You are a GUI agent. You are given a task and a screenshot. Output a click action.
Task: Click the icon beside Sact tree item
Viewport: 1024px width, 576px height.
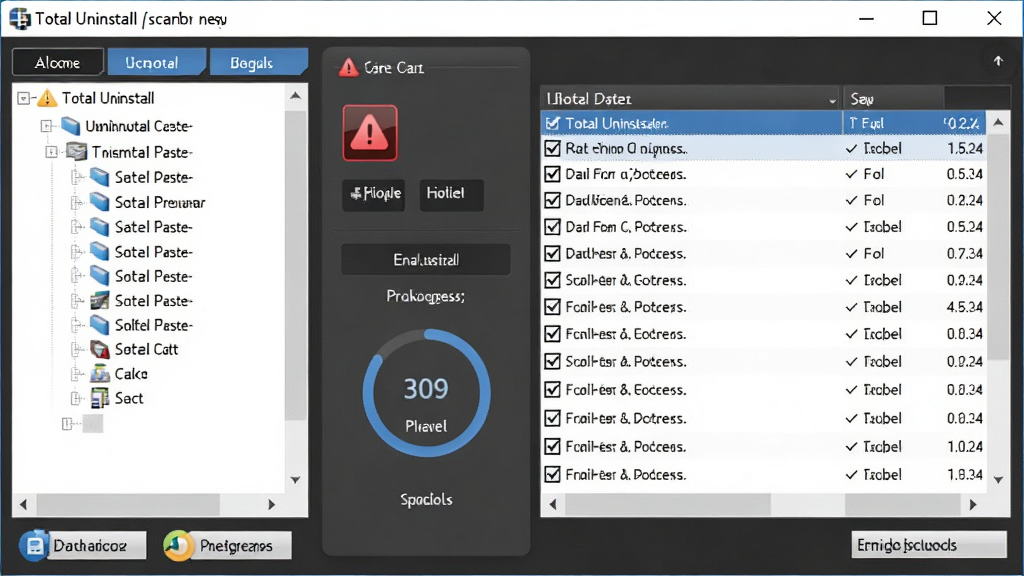[99, 398]
